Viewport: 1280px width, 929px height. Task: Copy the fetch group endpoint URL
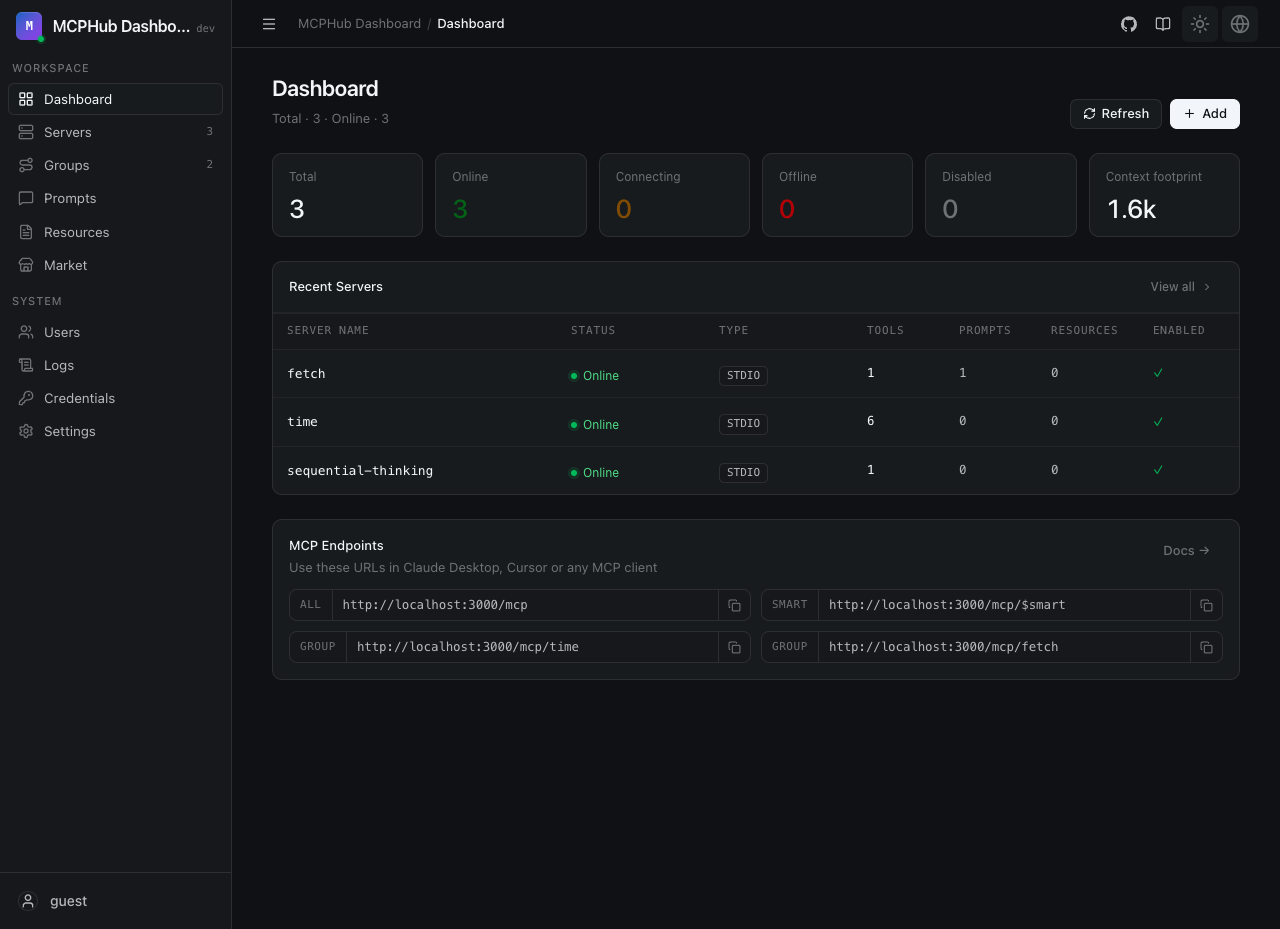[x=1206, y=647]
